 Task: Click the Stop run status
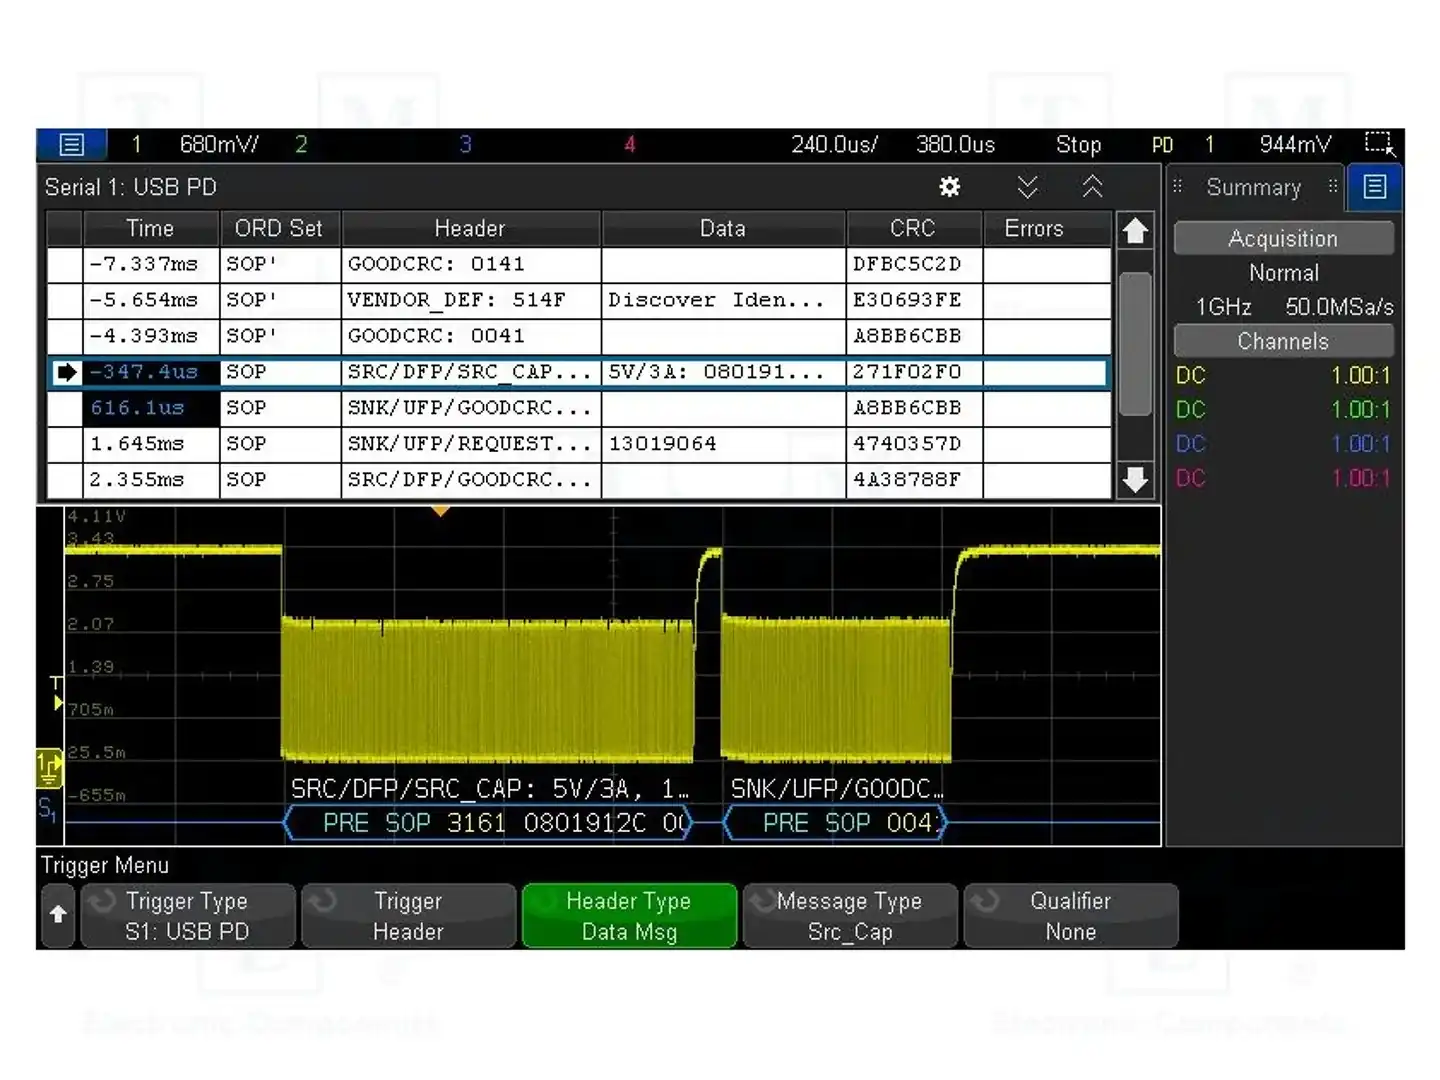[x=1078, y=145]
